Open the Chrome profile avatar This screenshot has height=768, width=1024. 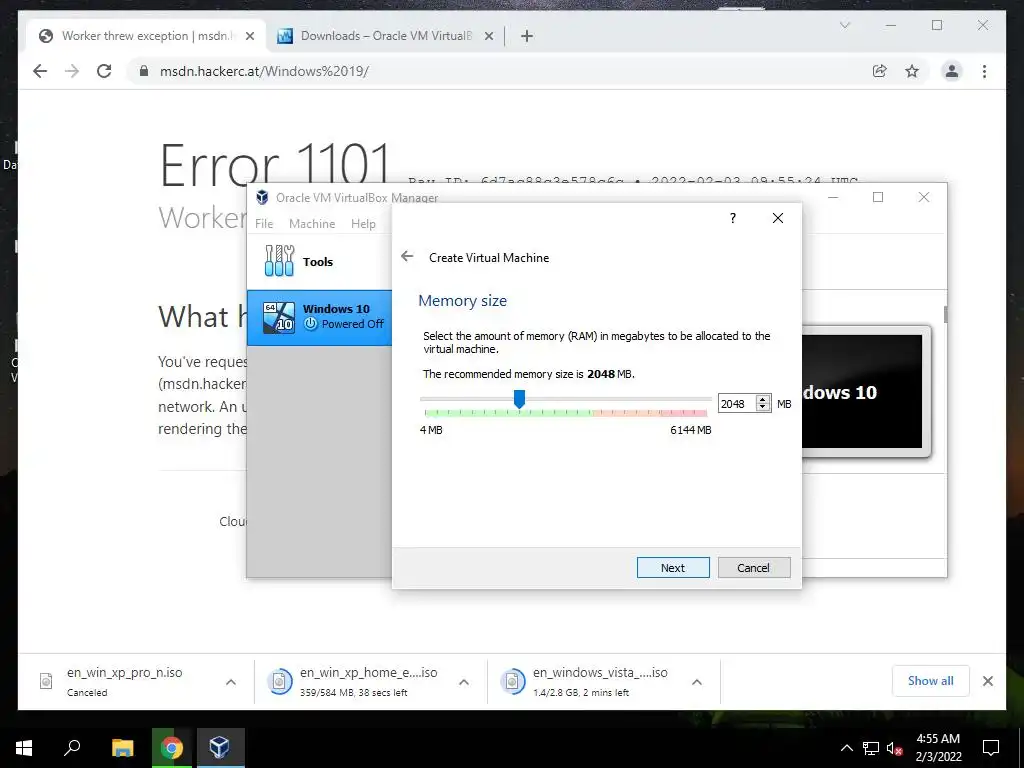[x=952, y=71]
